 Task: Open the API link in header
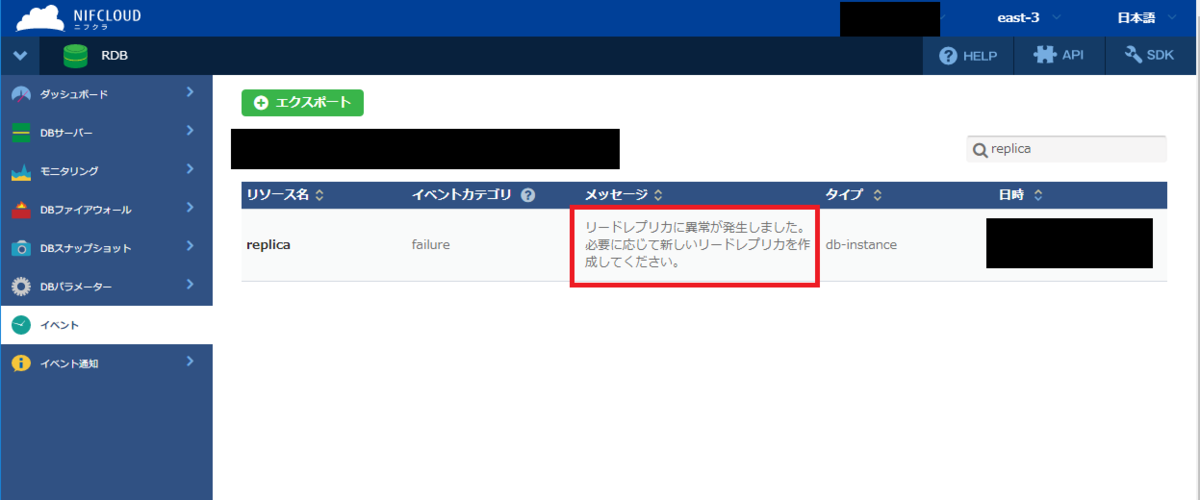(1059, 56)
